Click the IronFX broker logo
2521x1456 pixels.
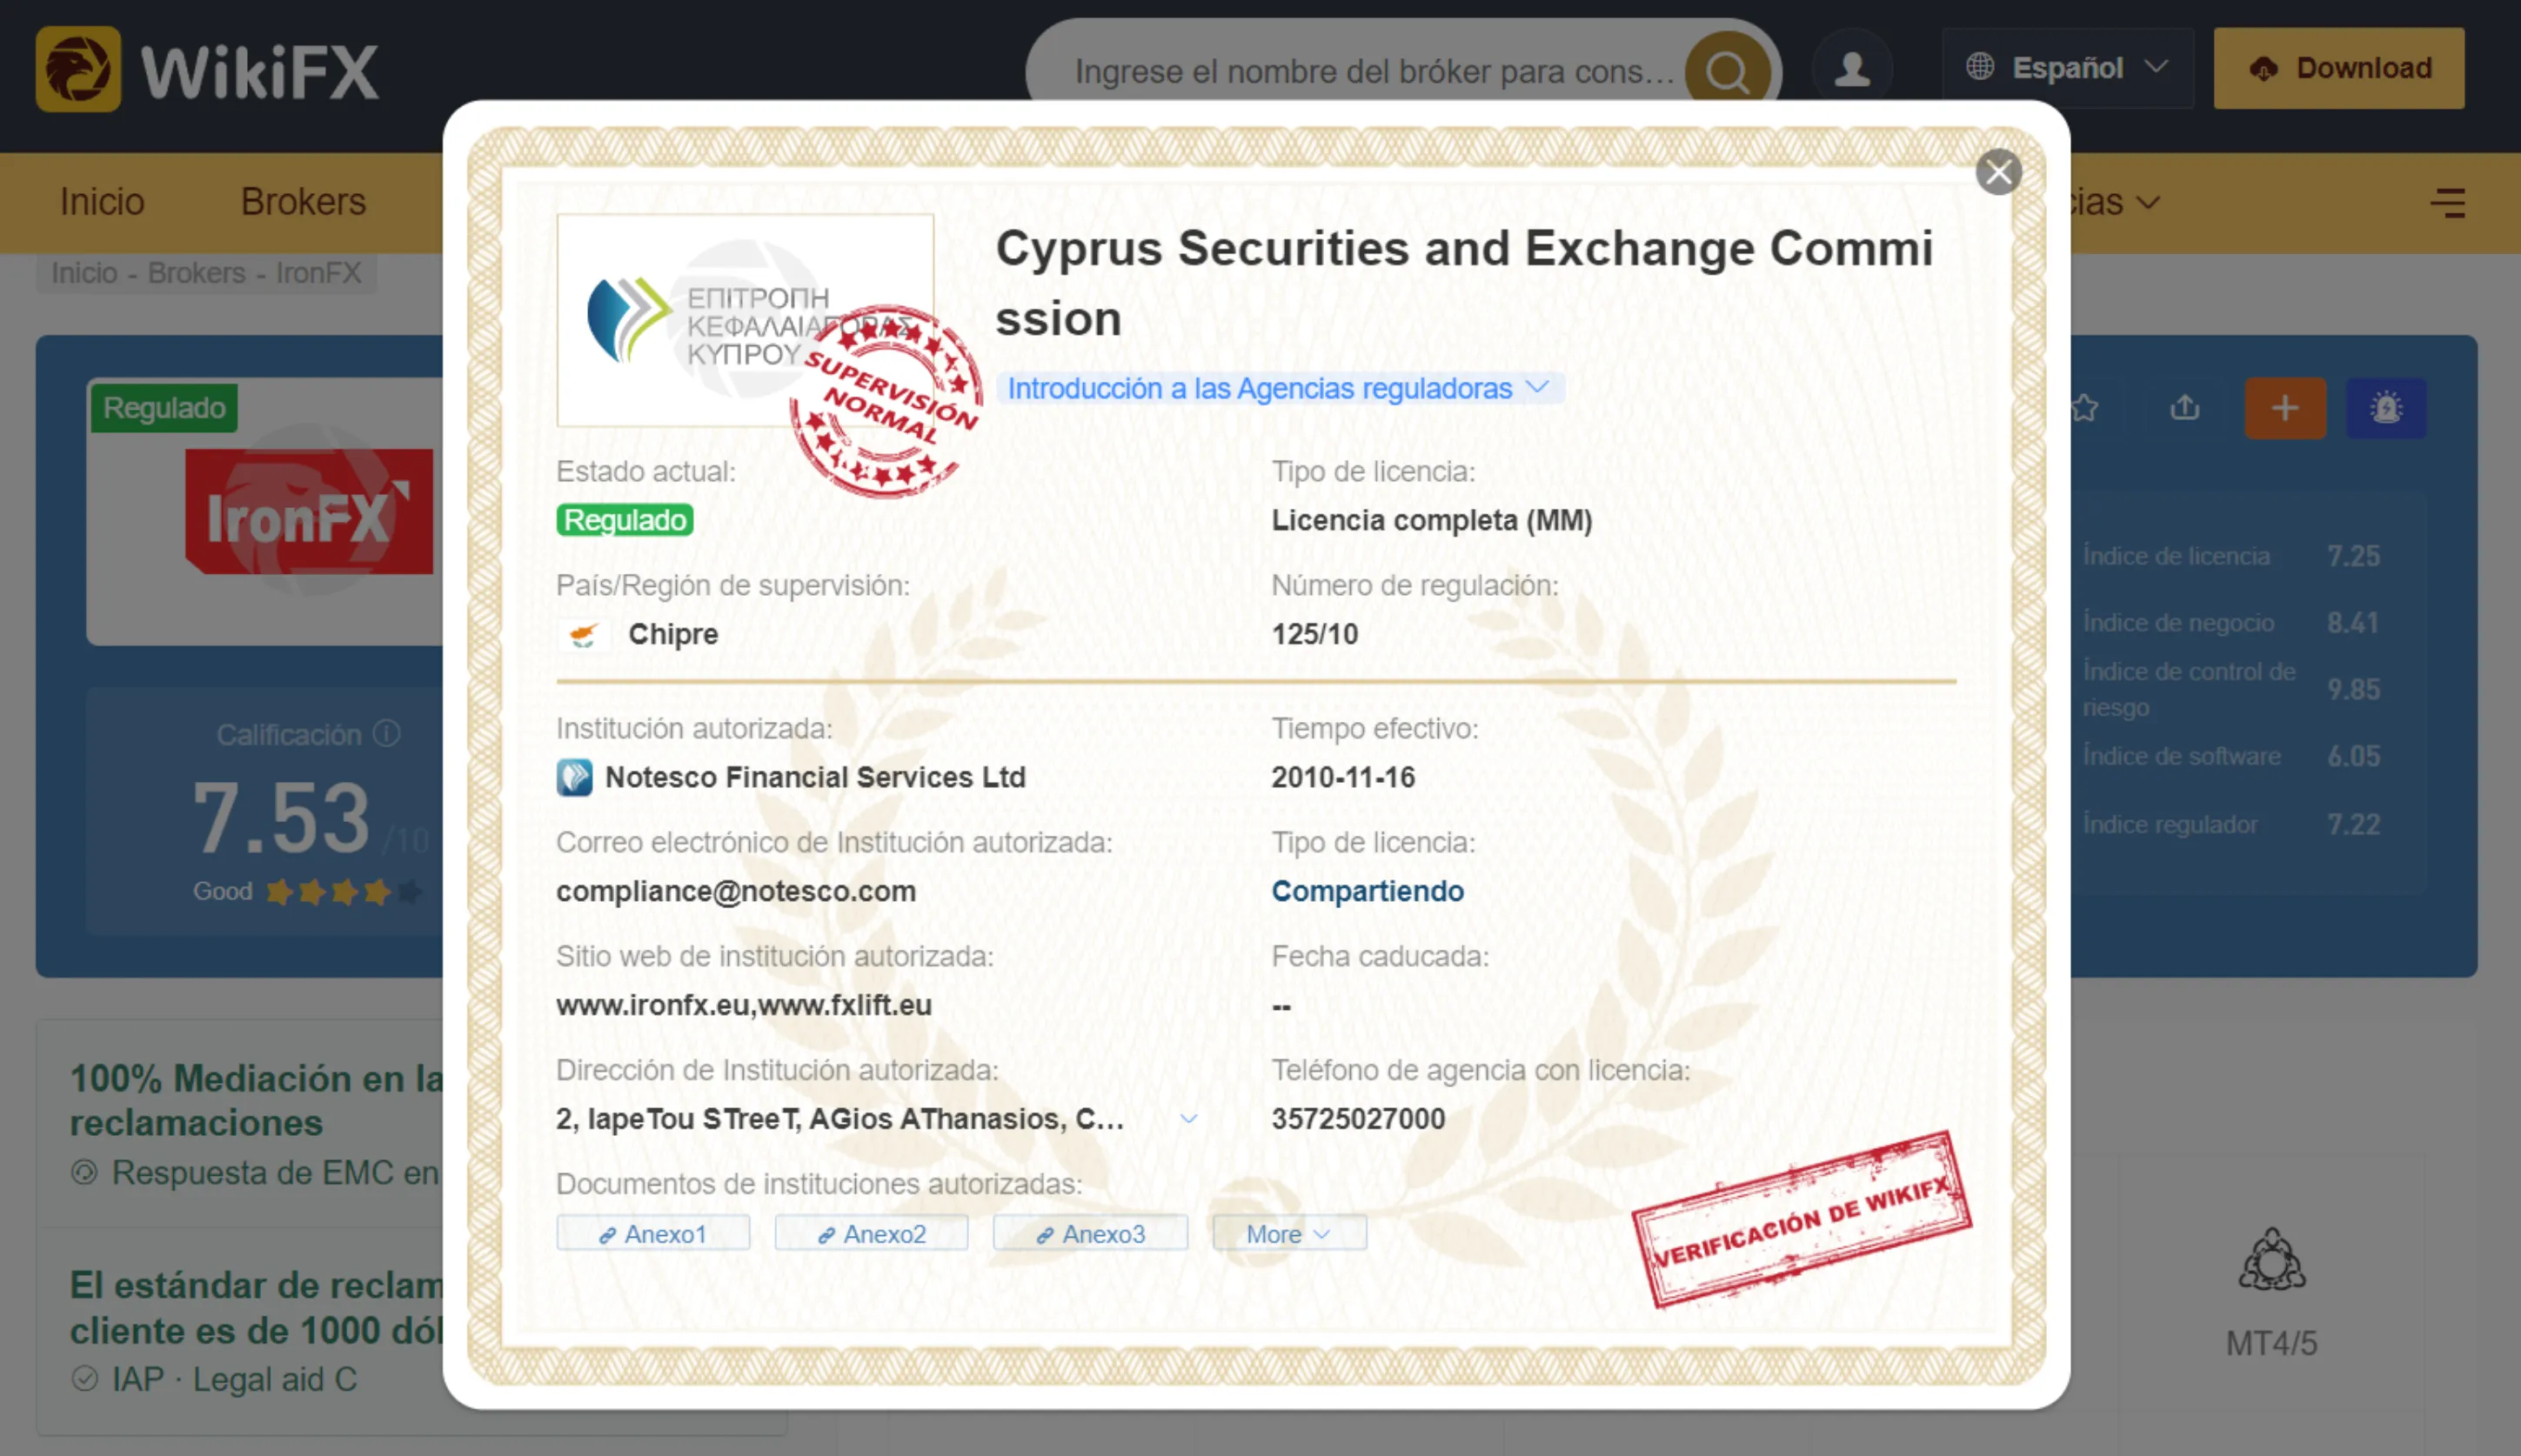click(x=309, y=512)
